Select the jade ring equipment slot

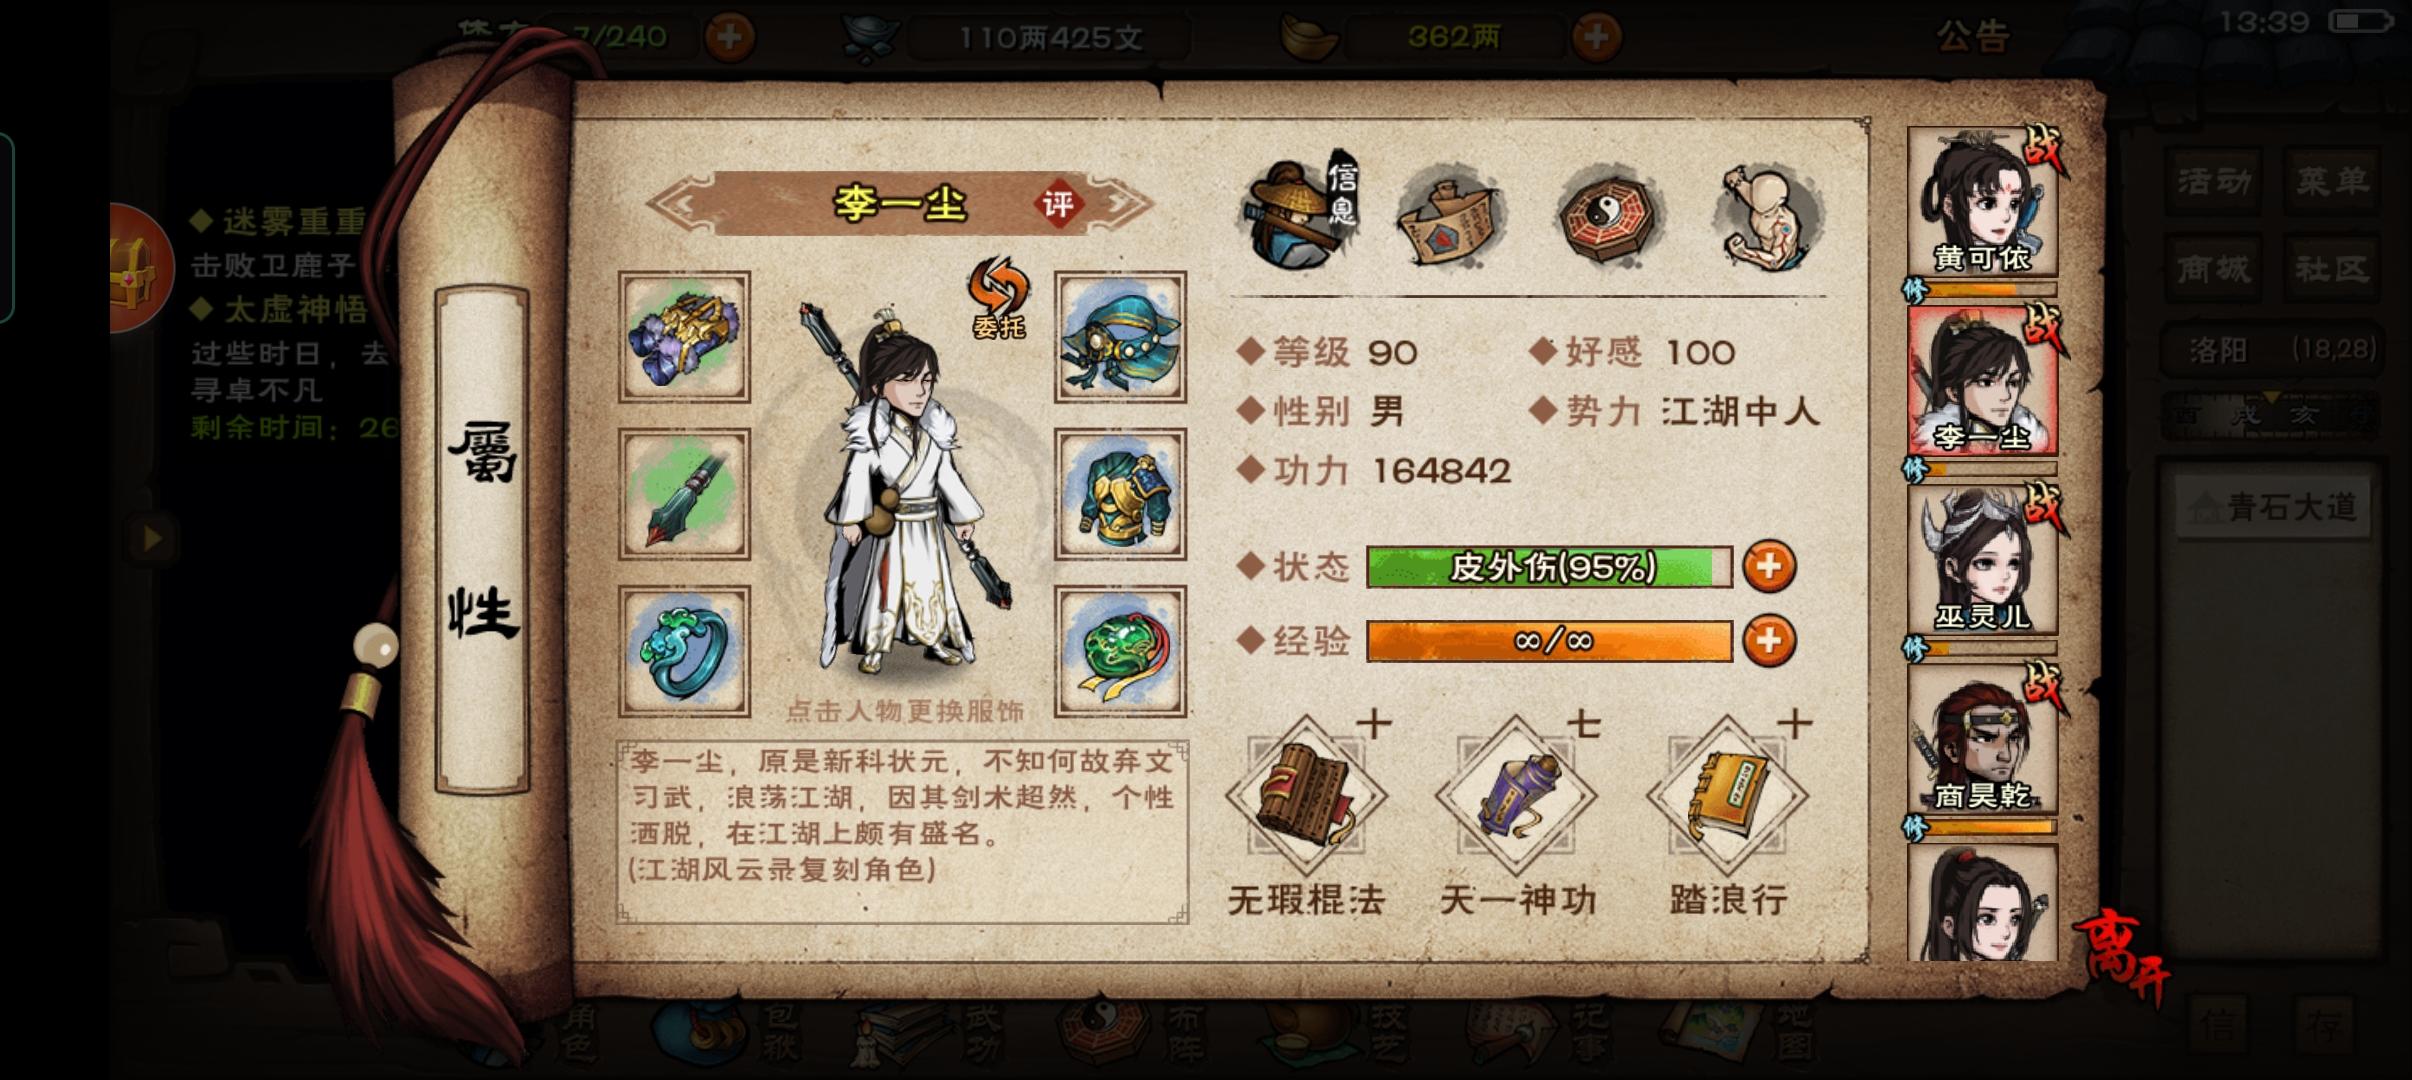point(684,652)
